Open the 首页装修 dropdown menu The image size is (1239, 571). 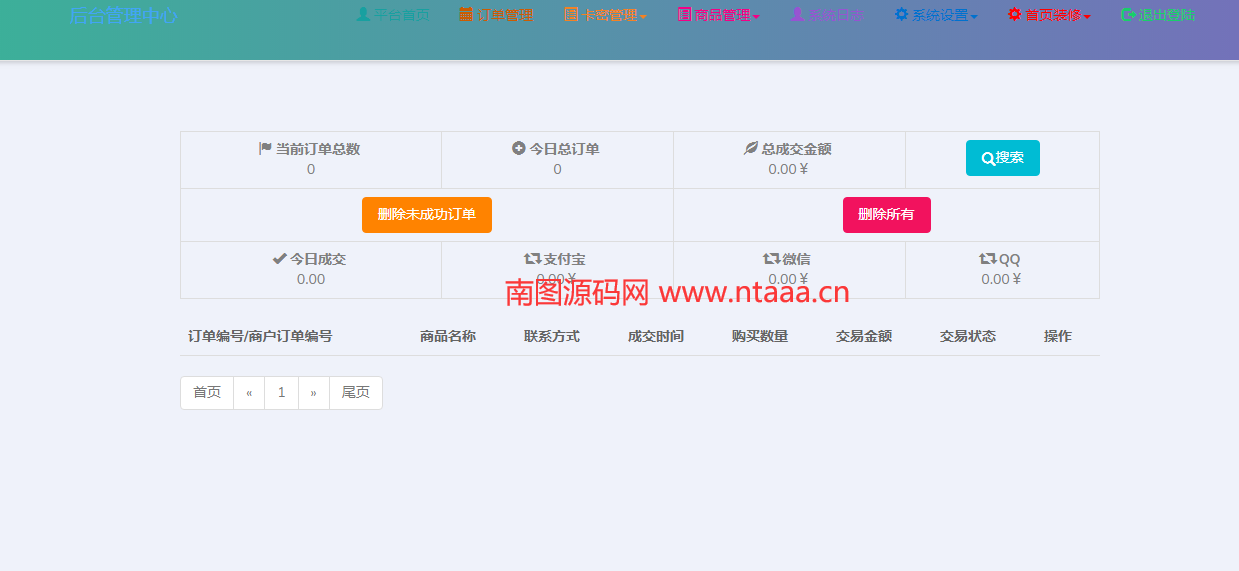1049,15
